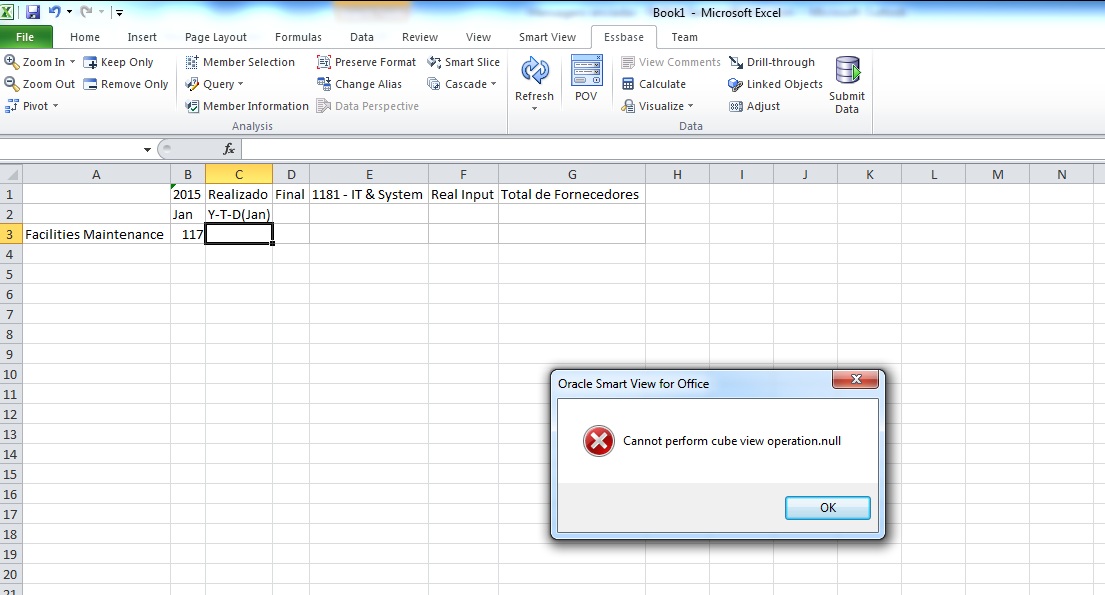The image size is (1105, 595).
Task: Select the Keep Only tool
Action: (120, 61)
